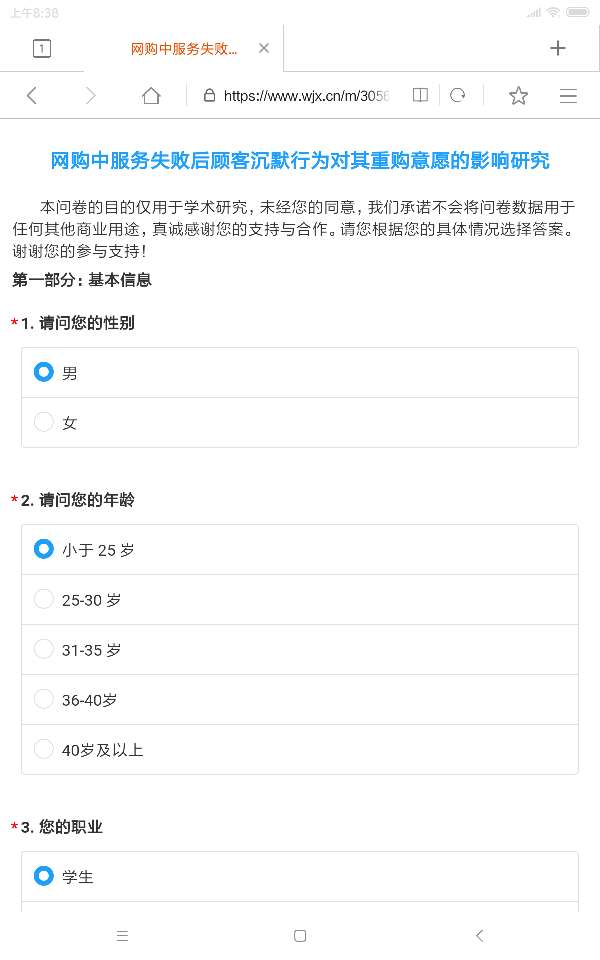Toggle reader mode icon
The height and width of the screenshot is (960, 600).
click(420, 95)
